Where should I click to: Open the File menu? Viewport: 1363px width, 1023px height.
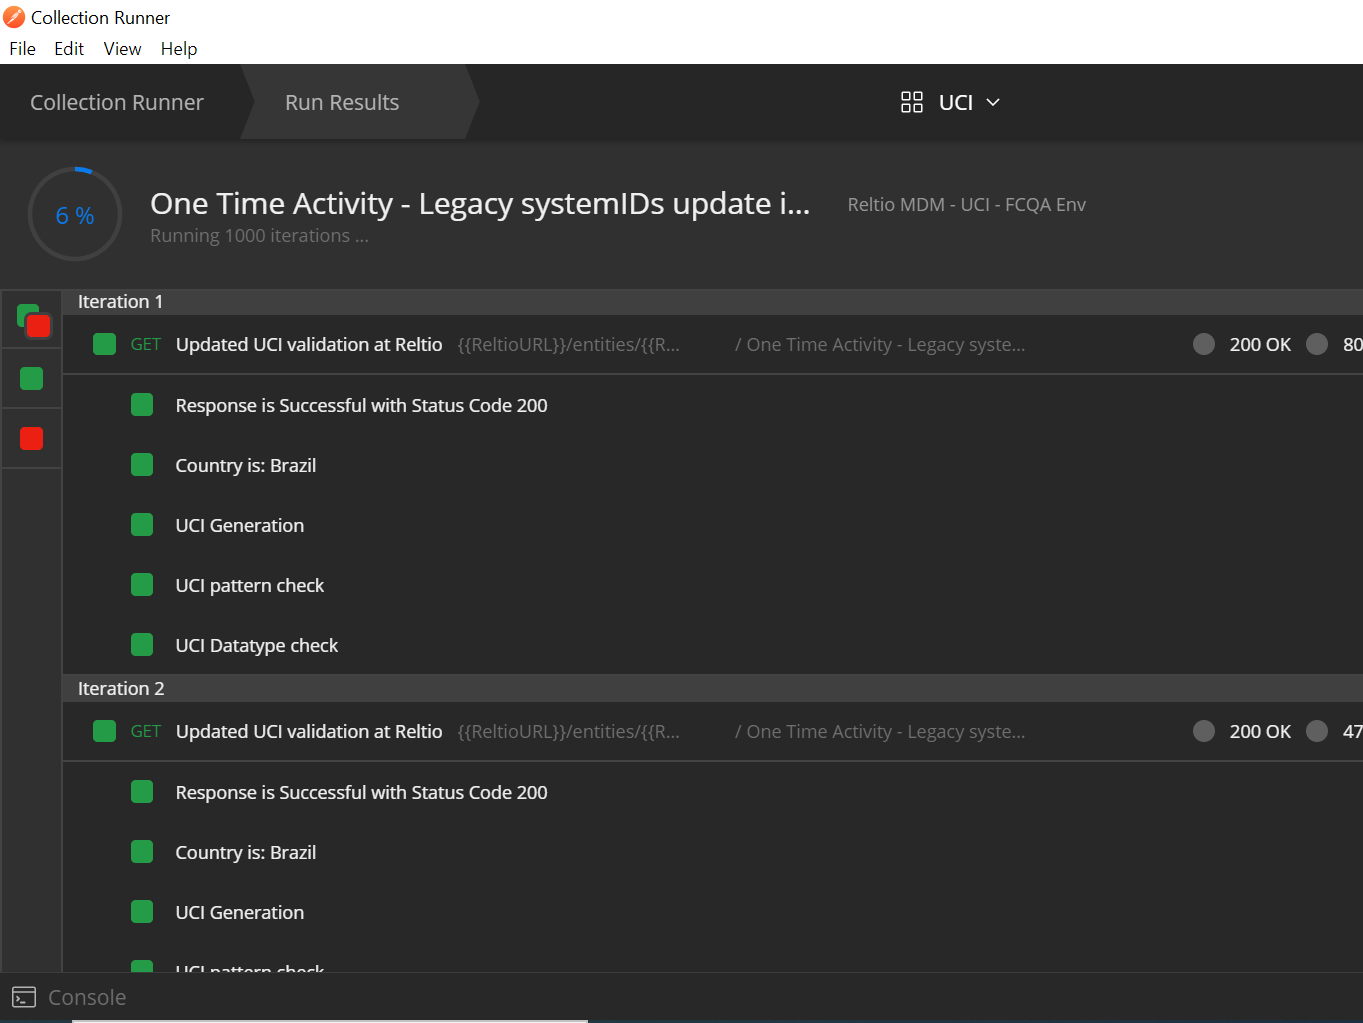[x=22, y=49]
